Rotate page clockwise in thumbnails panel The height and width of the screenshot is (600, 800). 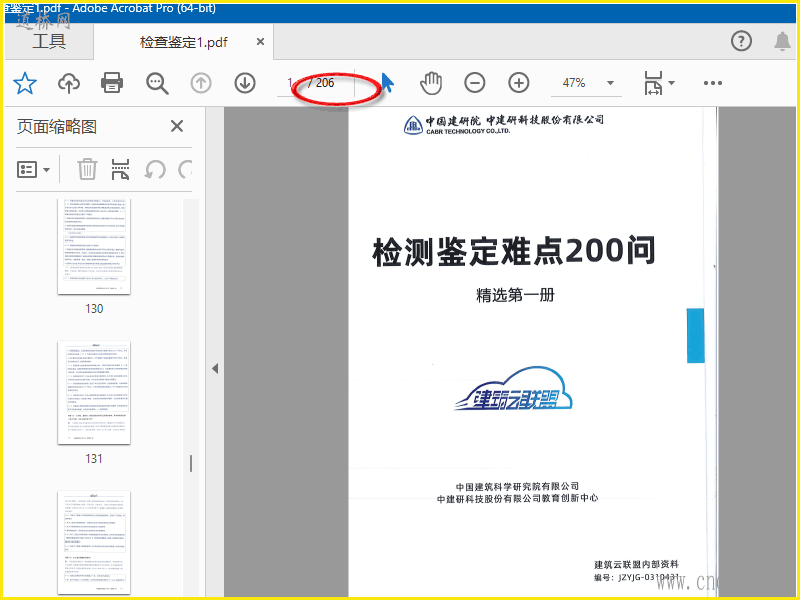coord(185,169)
